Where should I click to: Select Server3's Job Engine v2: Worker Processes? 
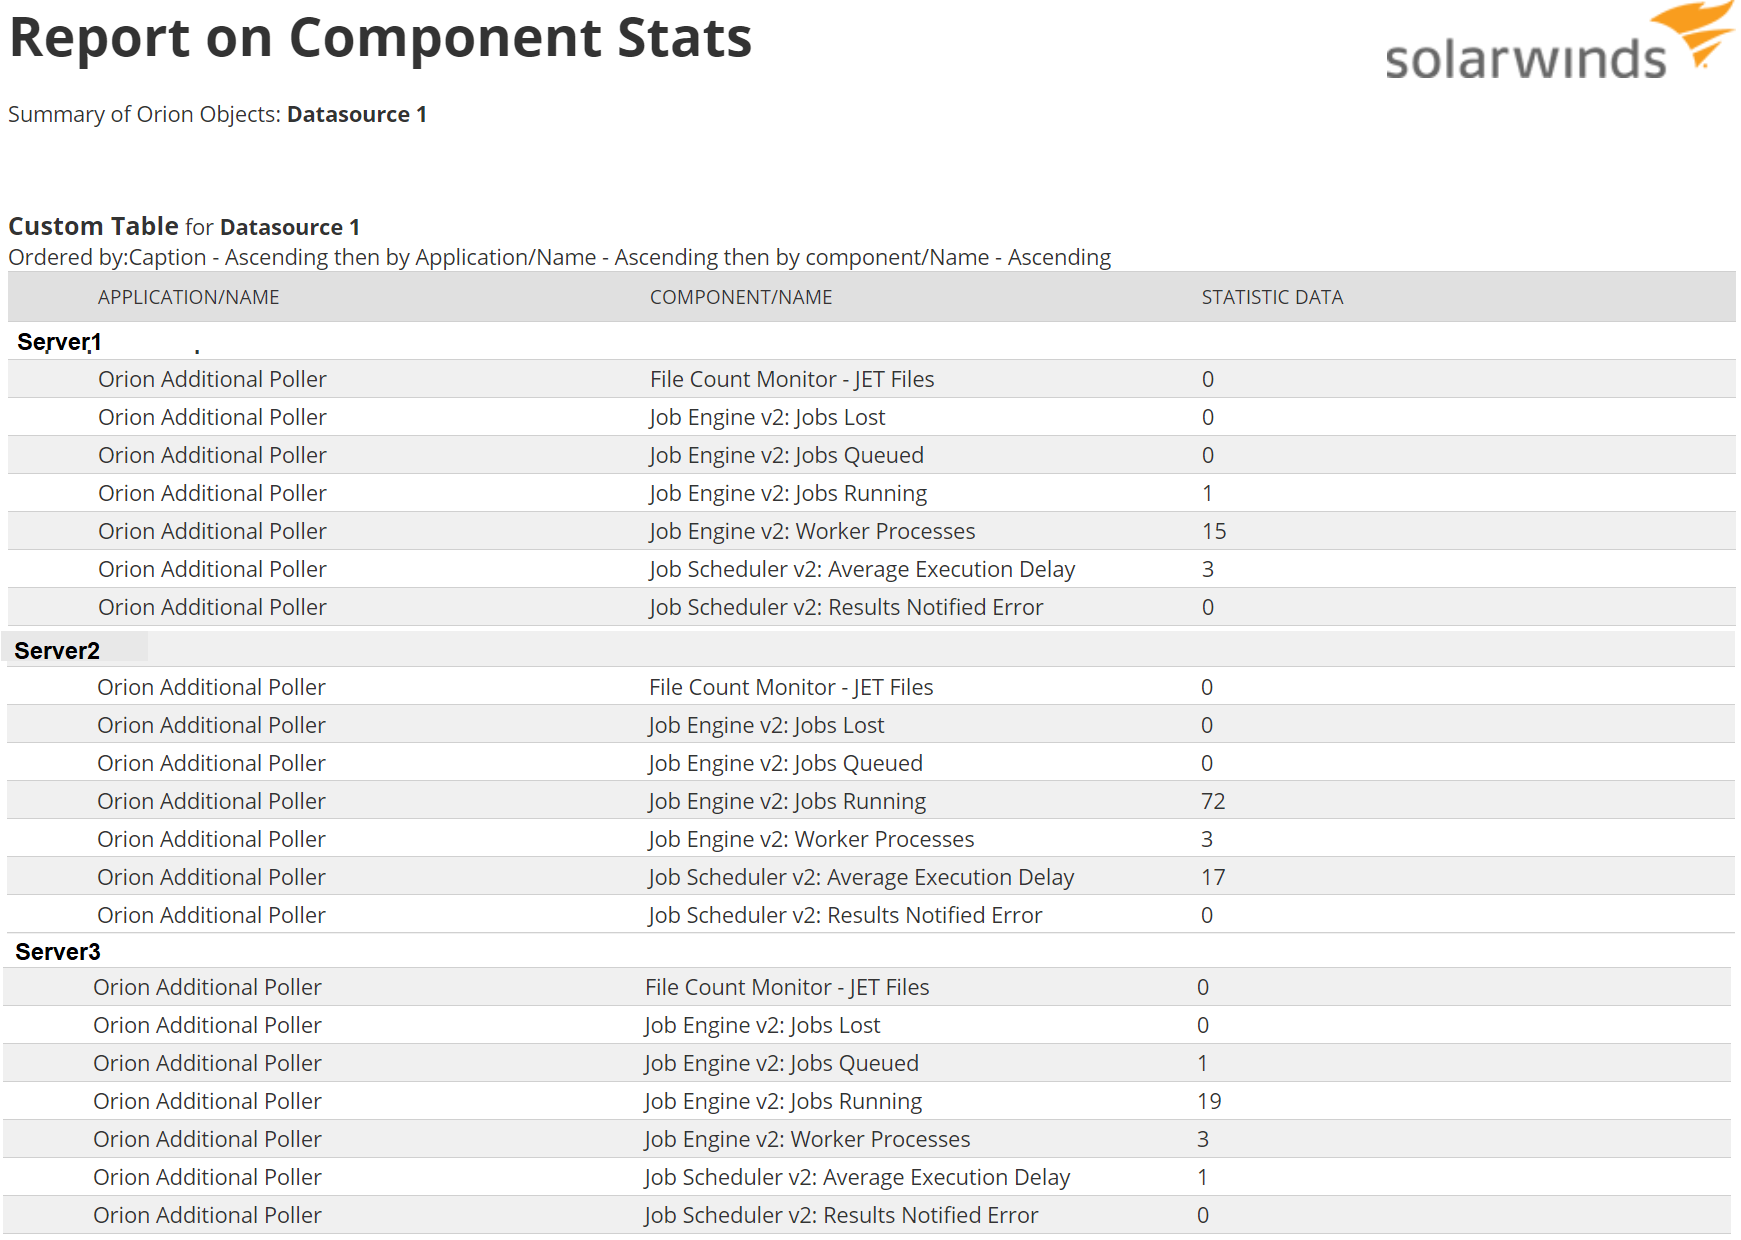tap(807, 1140)
